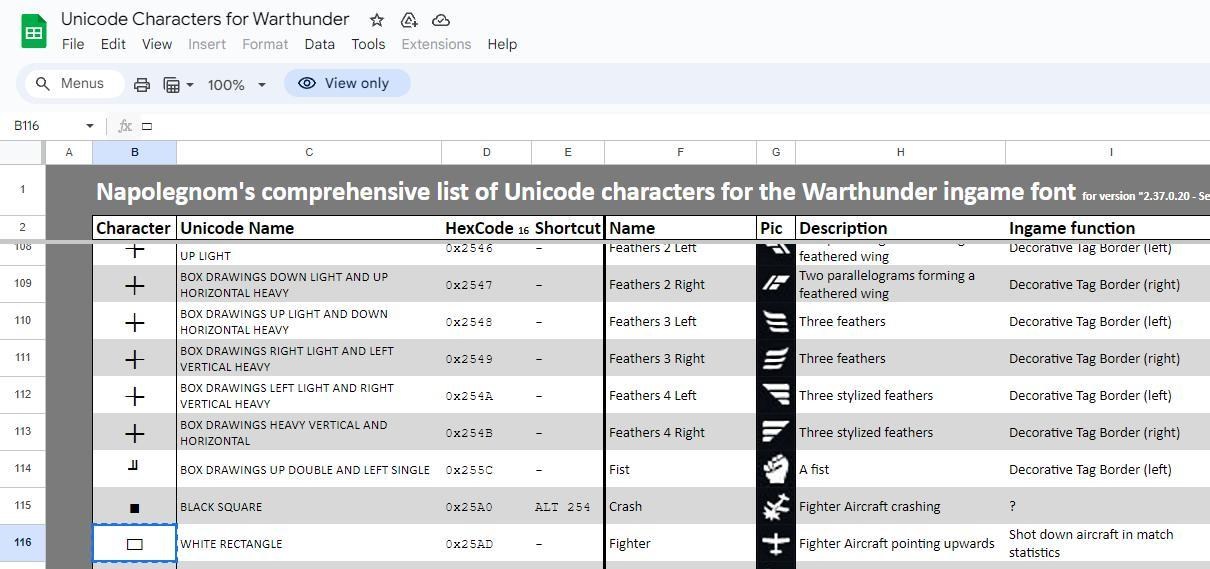Select the column C header

coord(308,152)
